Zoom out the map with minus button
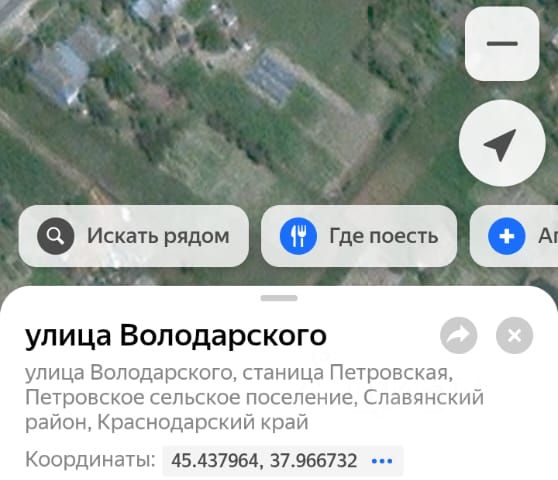The height and width of the screenshot is (480, 558). point(502,44)
